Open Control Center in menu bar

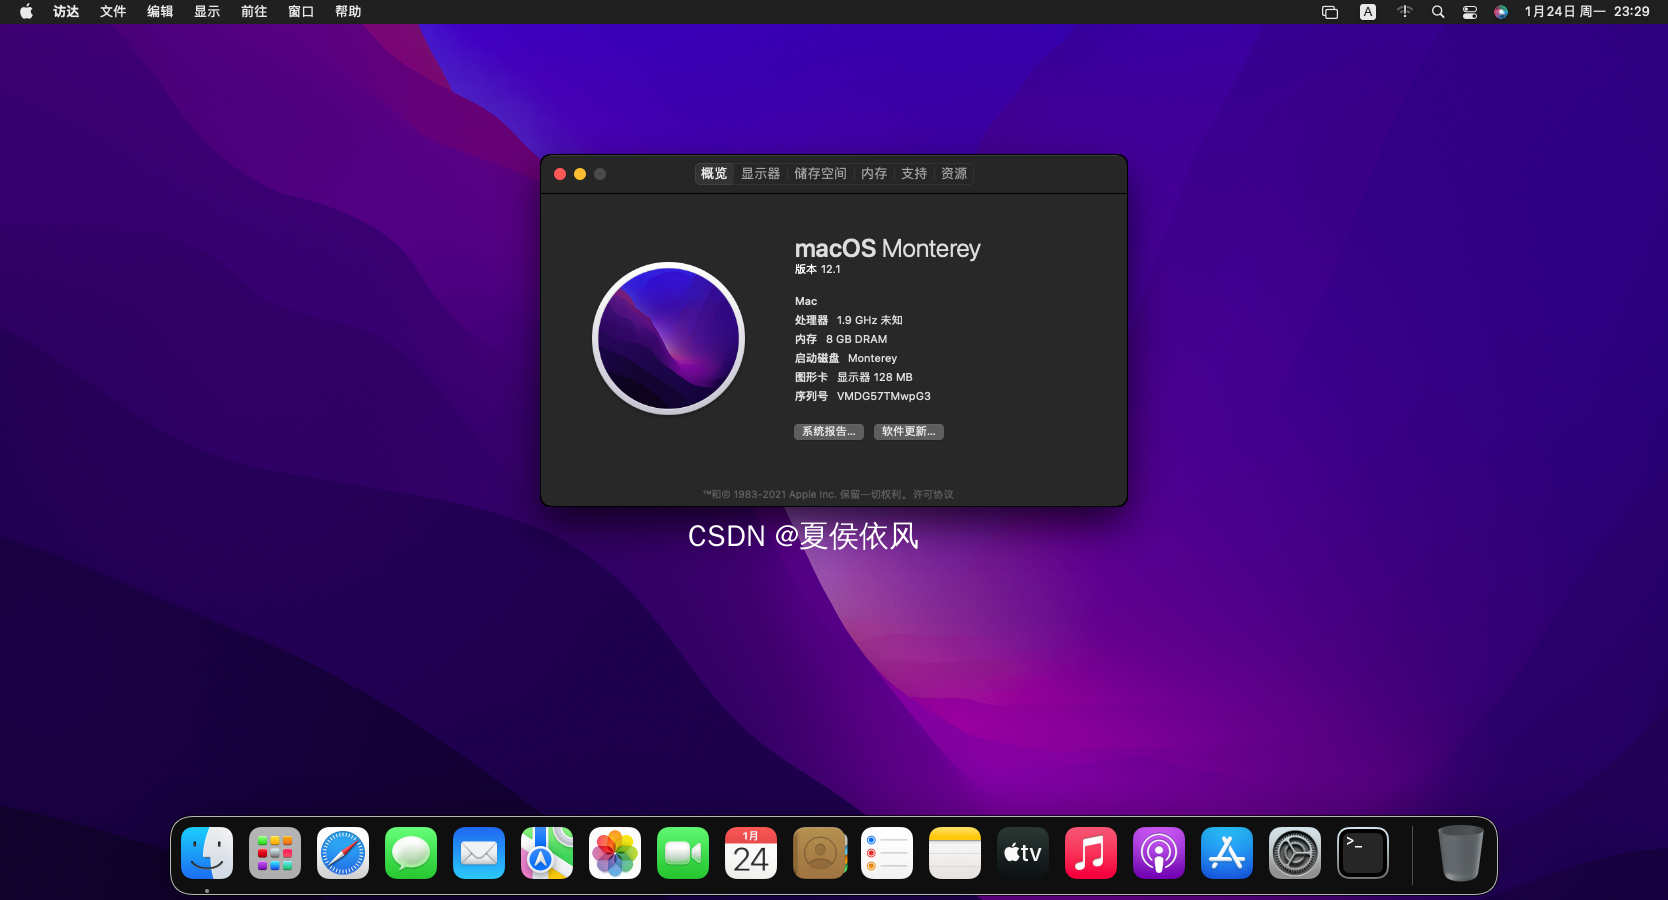[1470, 12]
